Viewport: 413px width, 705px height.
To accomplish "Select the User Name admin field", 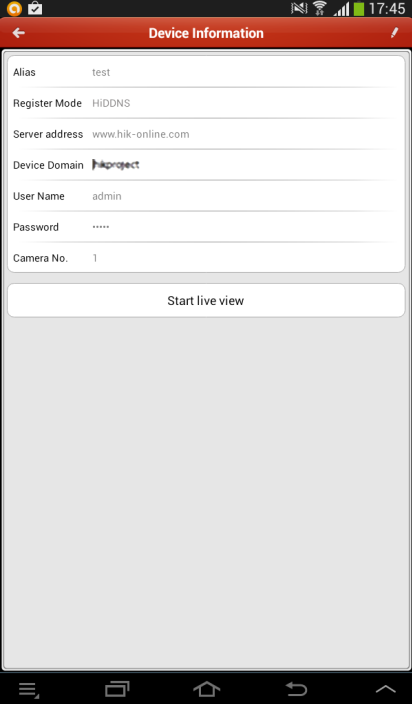I will 206,196.
